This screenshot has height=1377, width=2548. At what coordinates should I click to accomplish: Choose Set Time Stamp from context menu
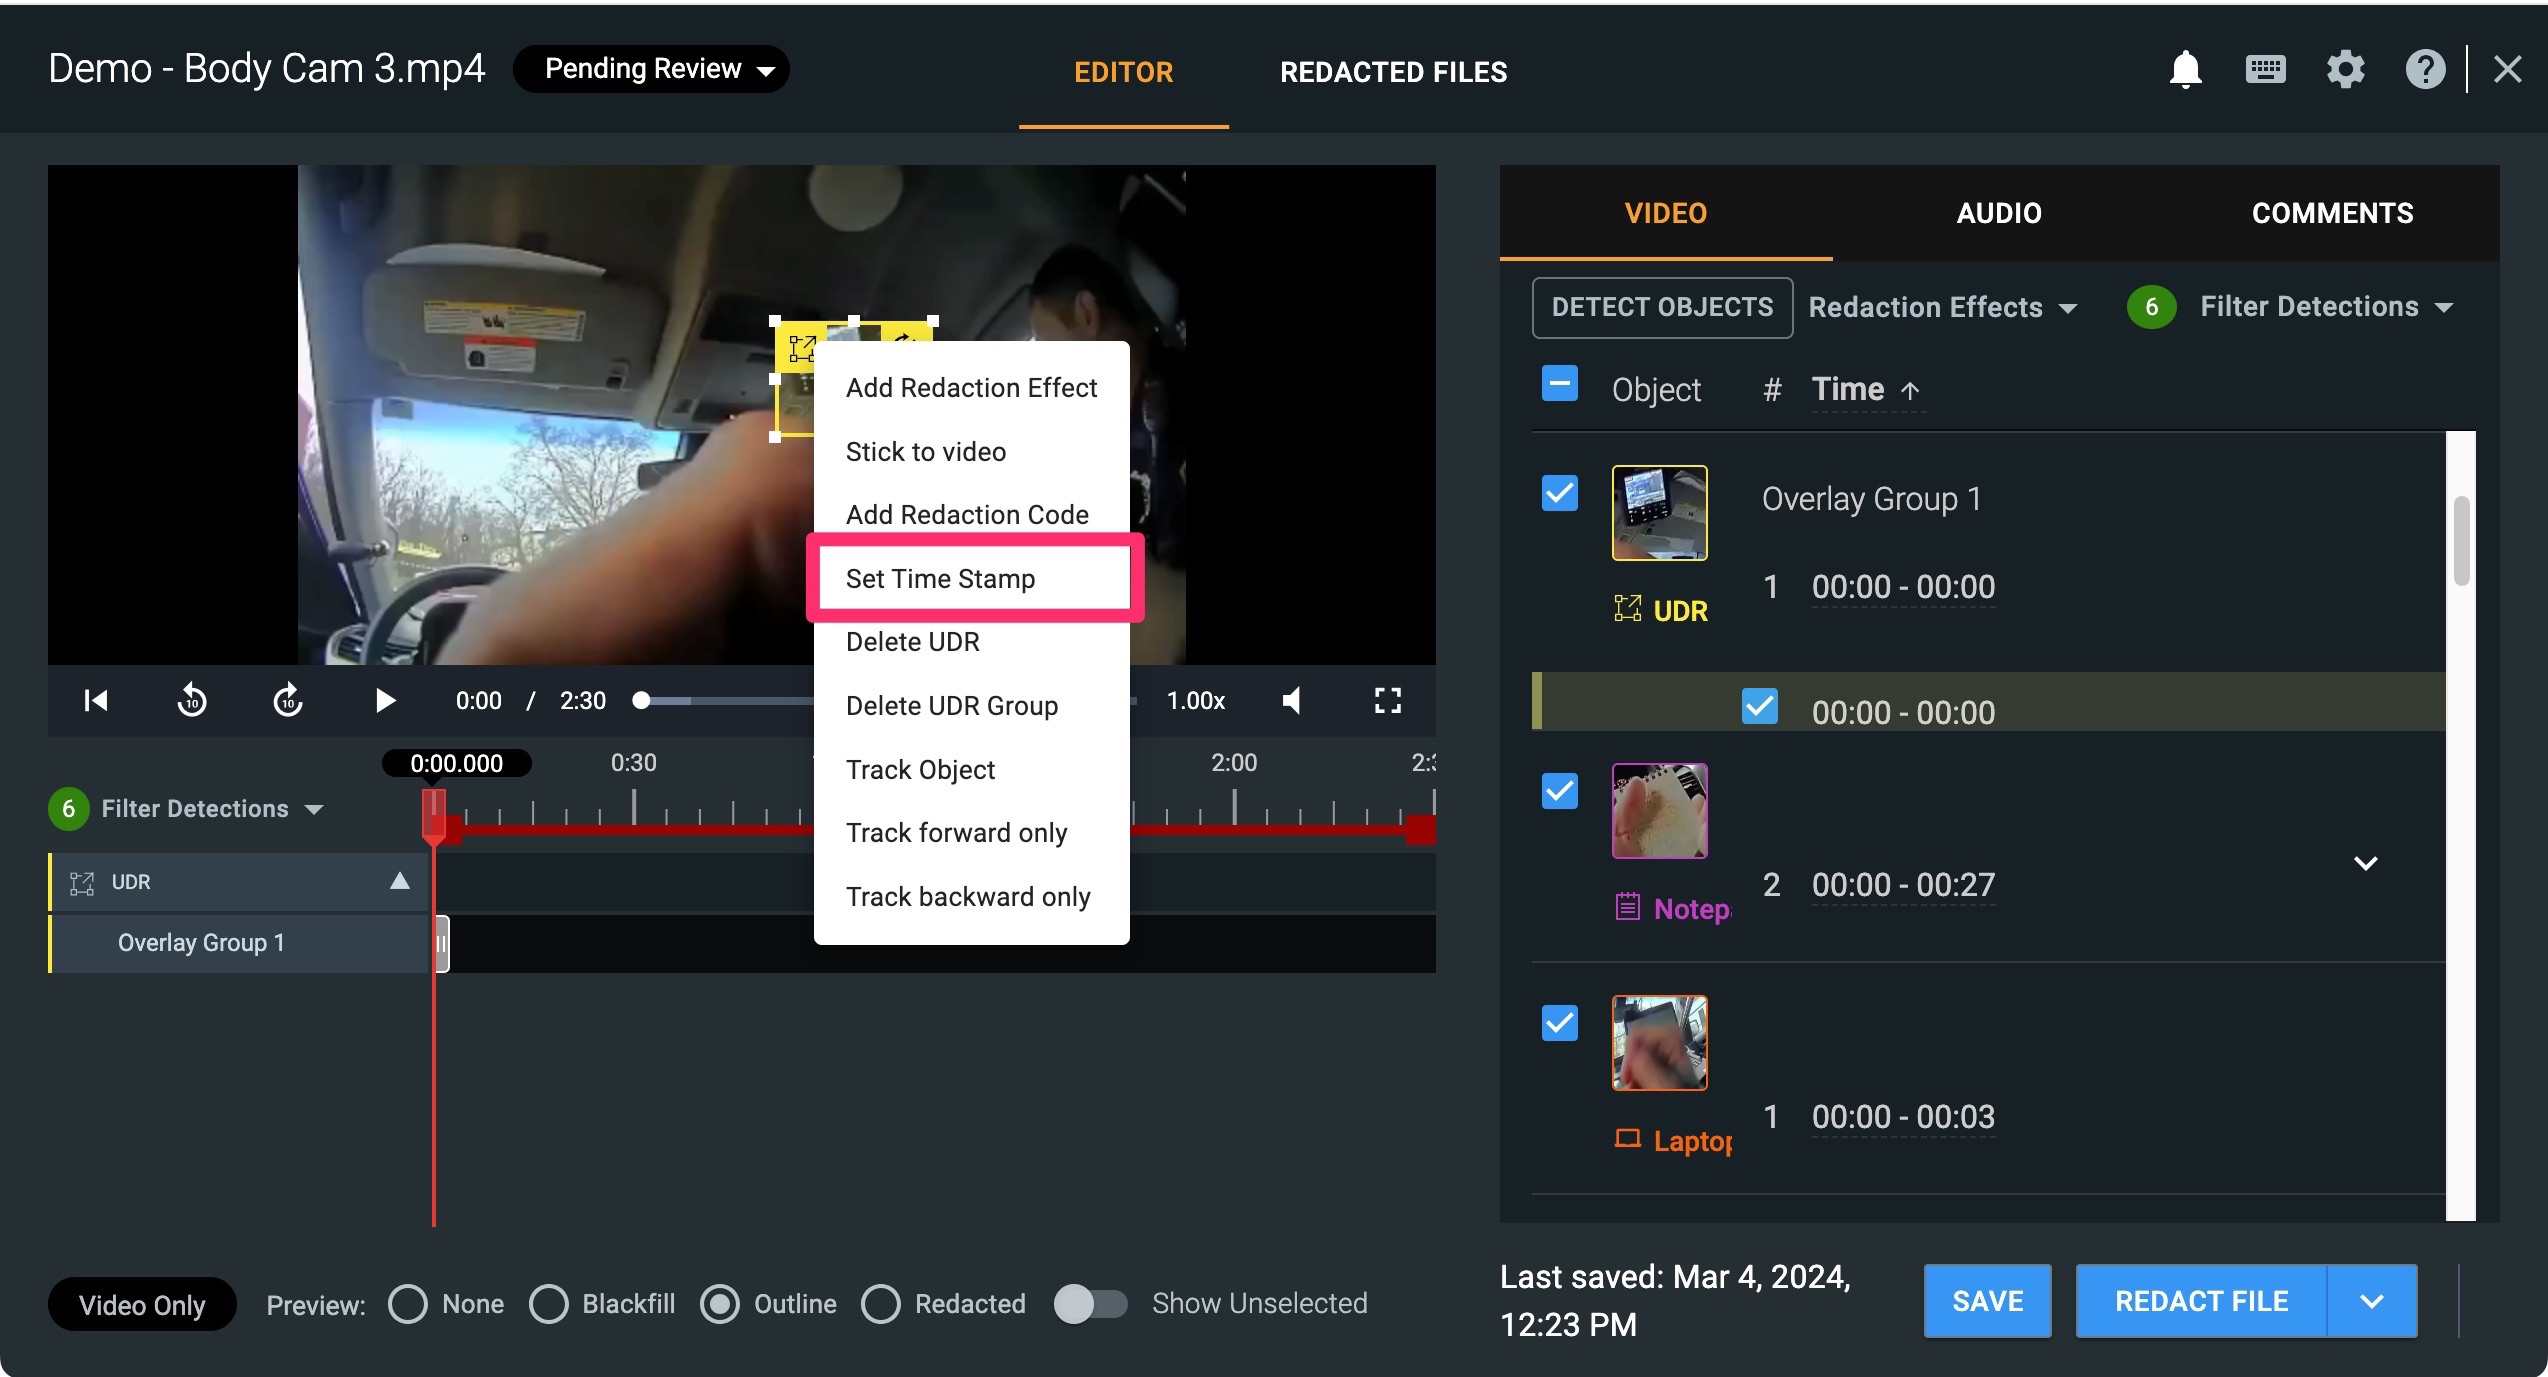(940, 579)
